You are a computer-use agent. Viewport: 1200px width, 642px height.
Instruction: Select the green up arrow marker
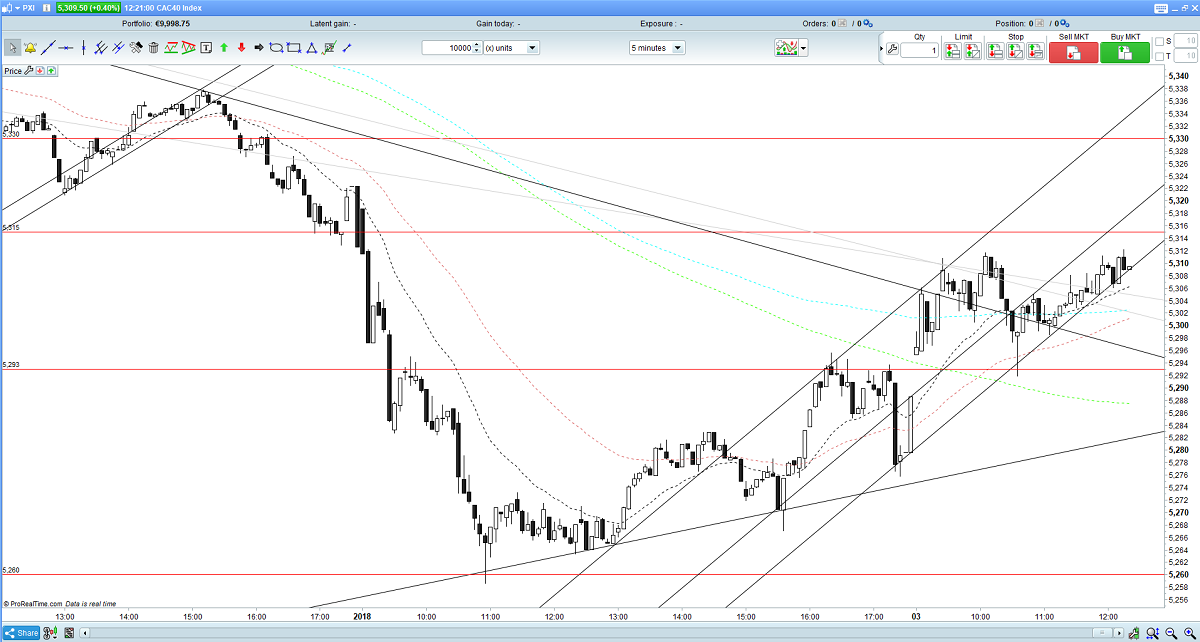224,48
